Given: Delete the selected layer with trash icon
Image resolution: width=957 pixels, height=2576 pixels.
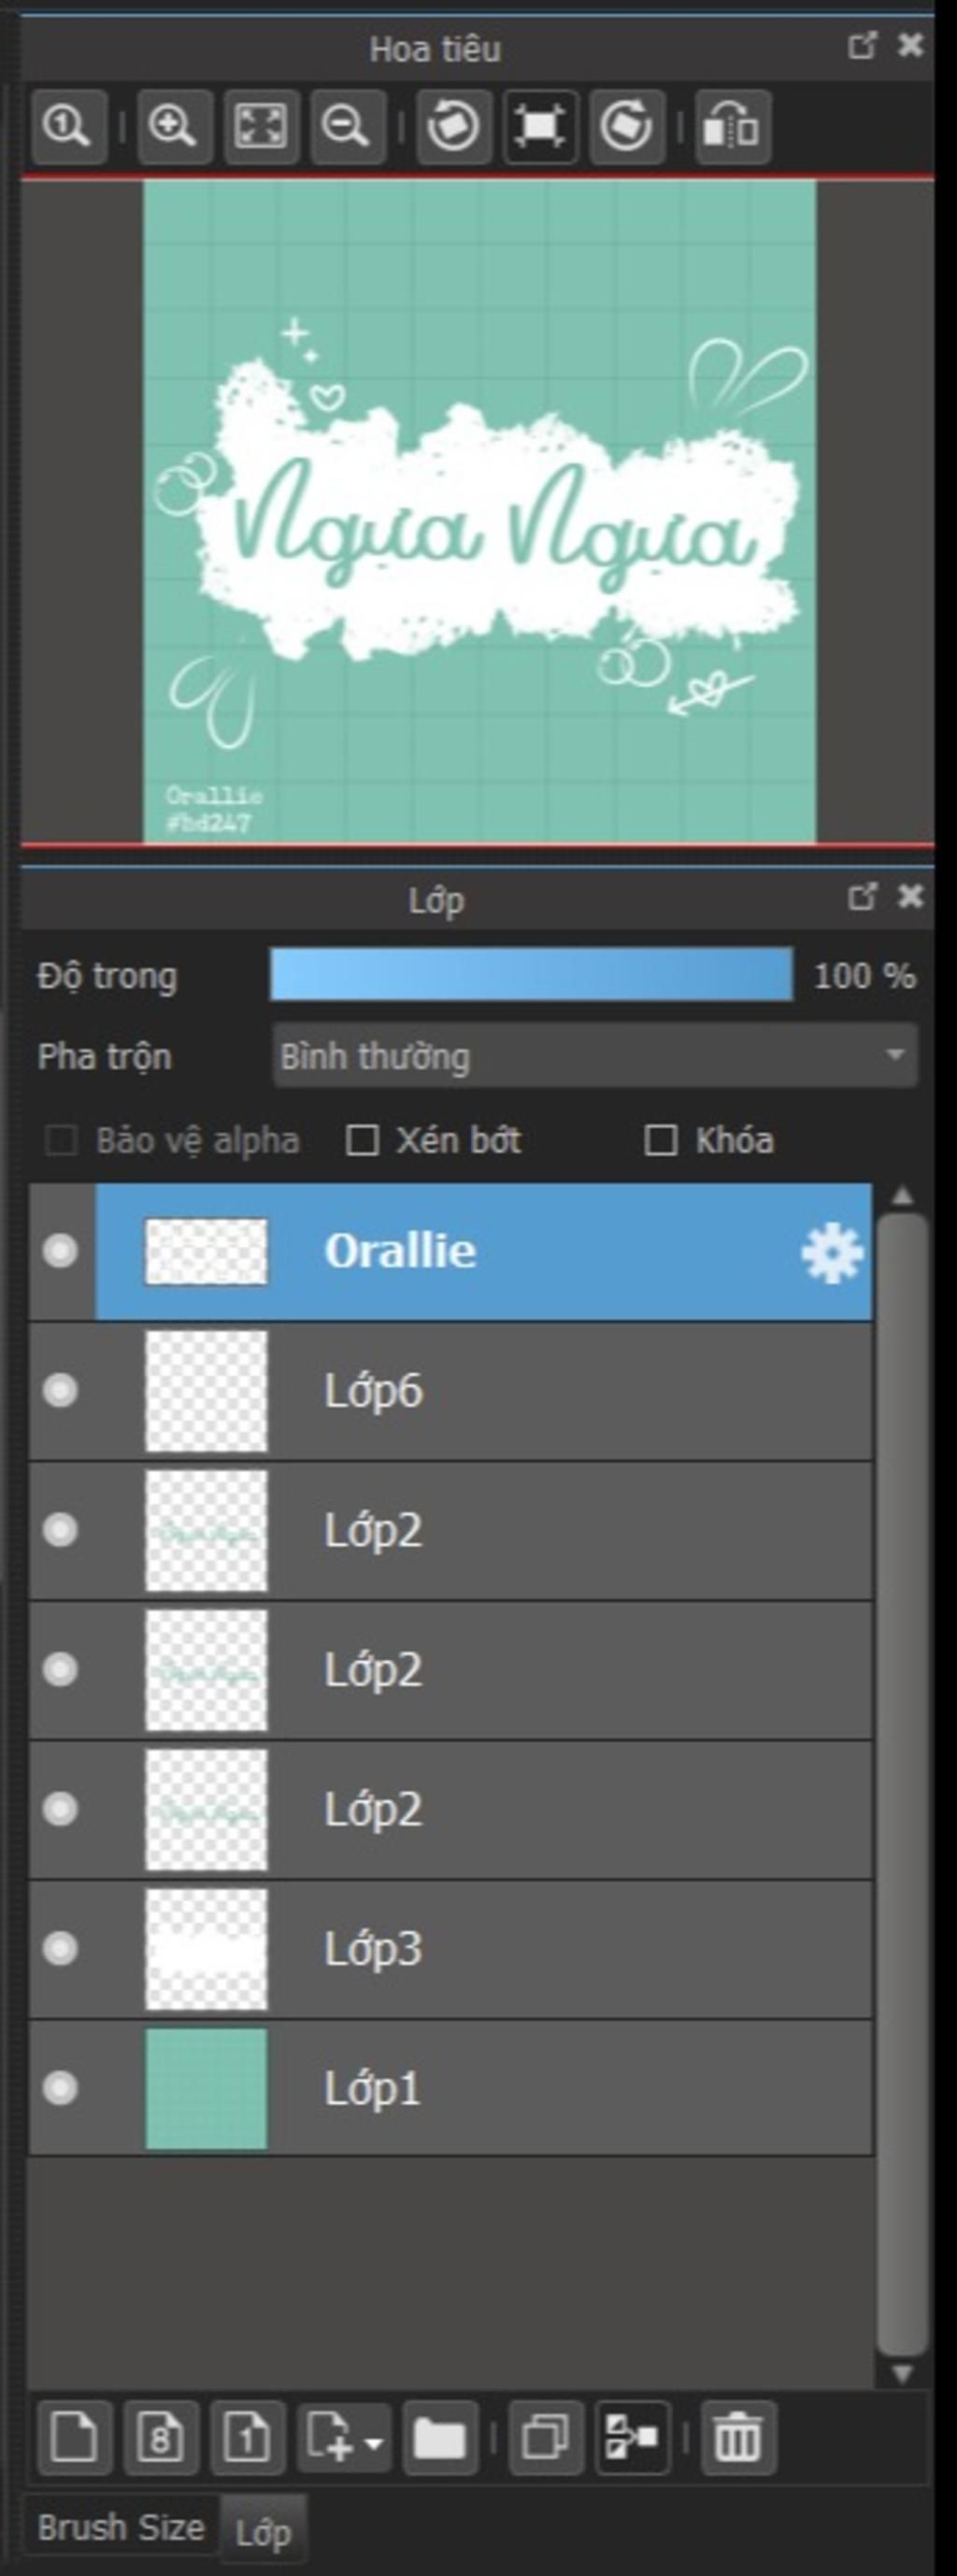Looking at the screenshot, I should click(738, 2437).
